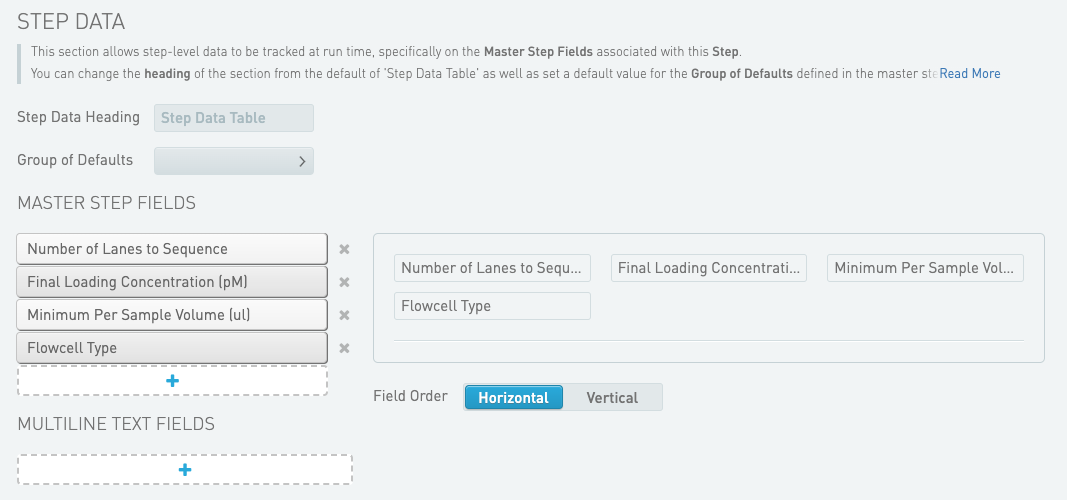
Task: Add a new multiline text field
Action: point(185,470)
